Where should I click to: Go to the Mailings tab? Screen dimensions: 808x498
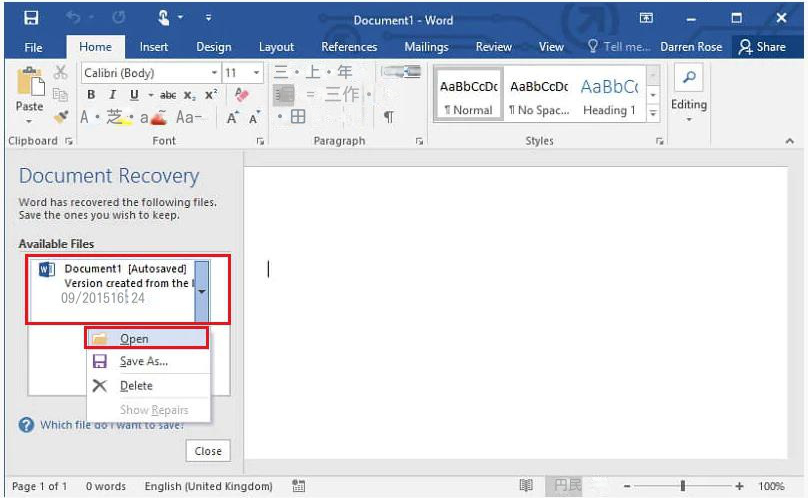[x=426, y=47]
